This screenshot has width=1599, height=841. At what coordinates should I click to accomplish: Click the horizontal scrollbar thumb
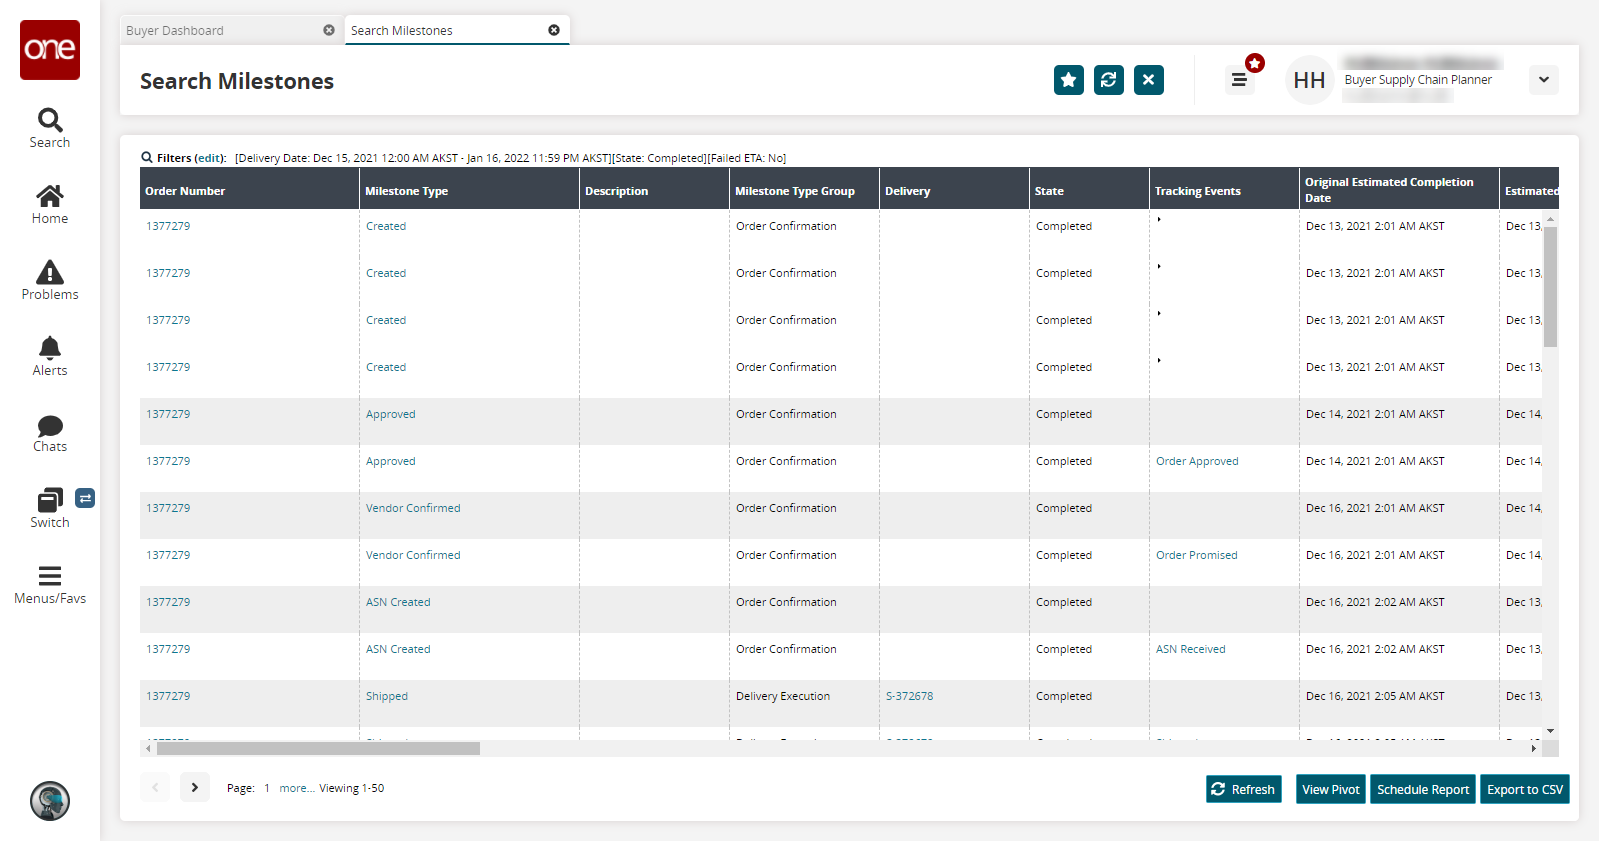click(x=318, y=748)
